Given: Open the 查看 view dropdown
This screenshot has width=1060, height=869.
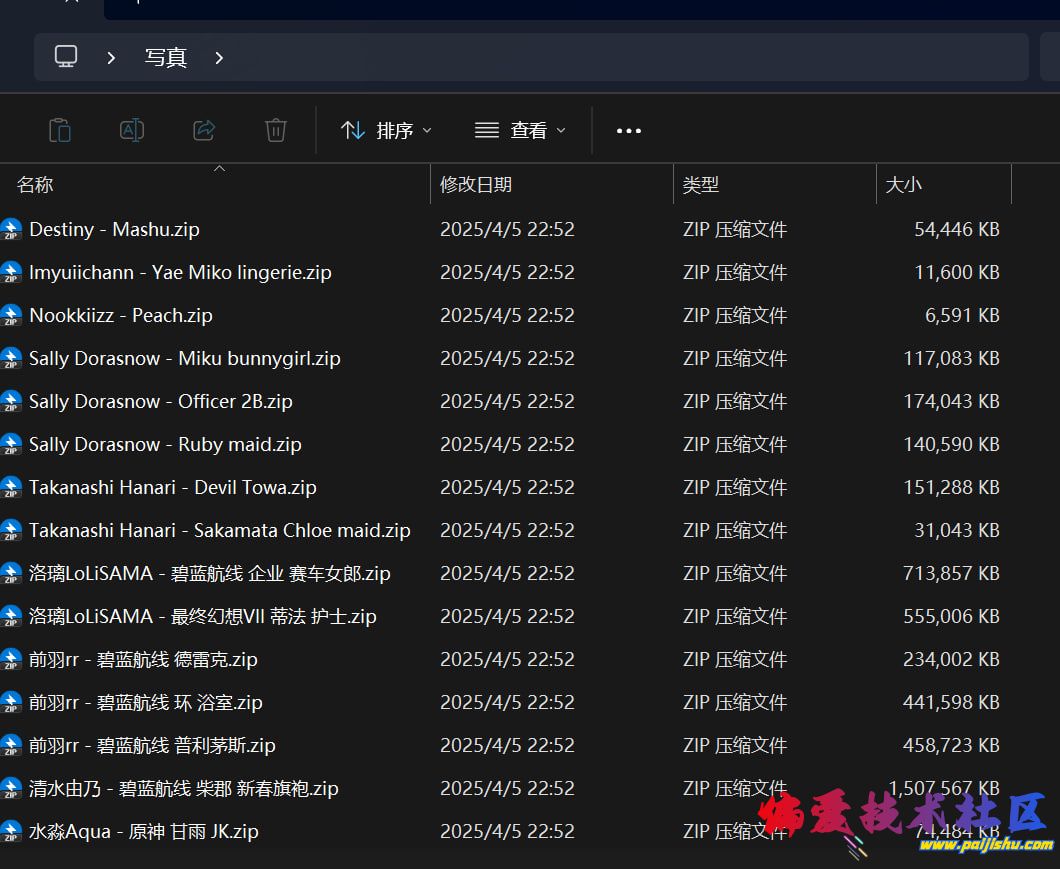Looking at the screenshot, I should tap(520, 131).
